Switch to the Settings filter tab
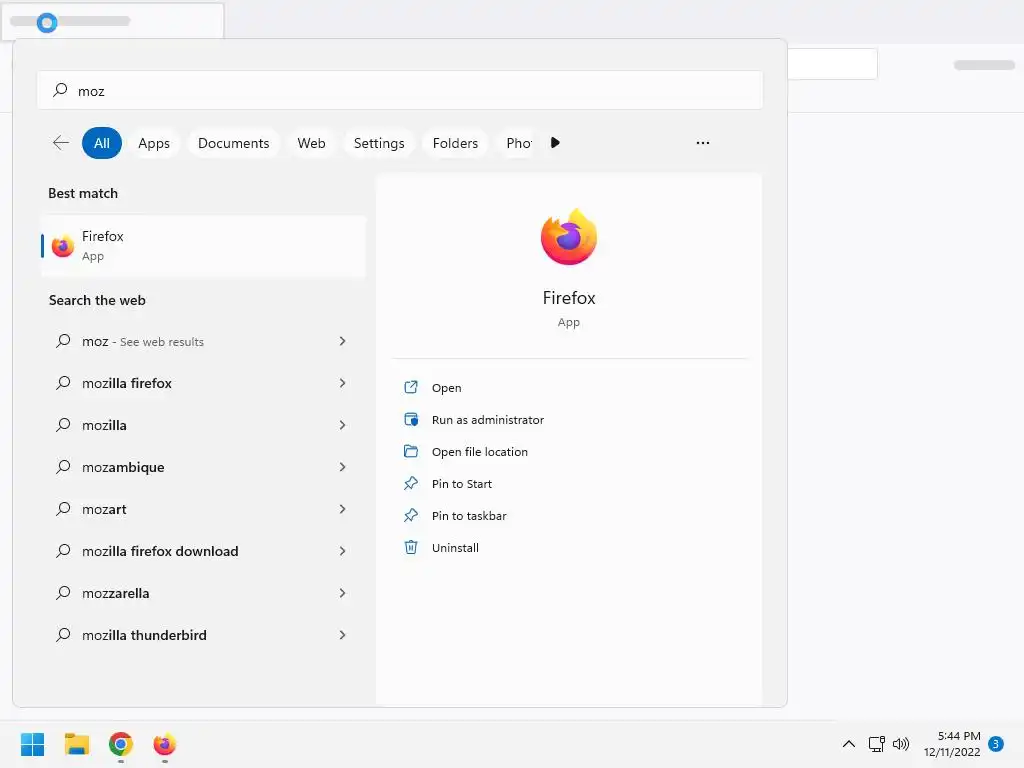 379,143
